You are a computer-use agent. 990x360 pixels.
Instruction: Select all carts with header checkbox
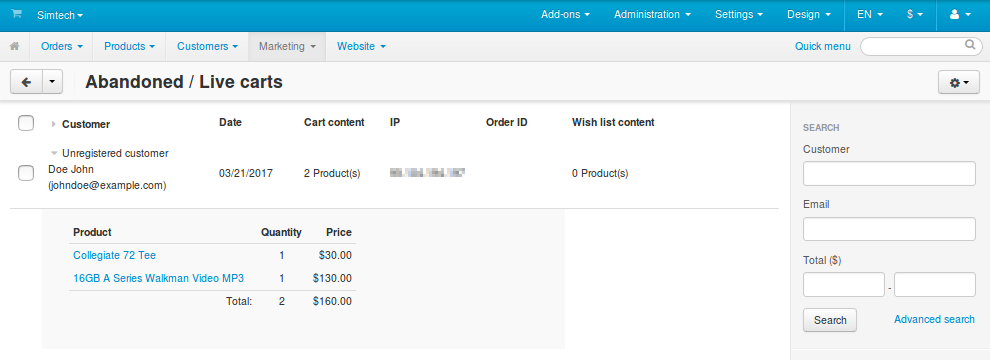pos(26,123)
